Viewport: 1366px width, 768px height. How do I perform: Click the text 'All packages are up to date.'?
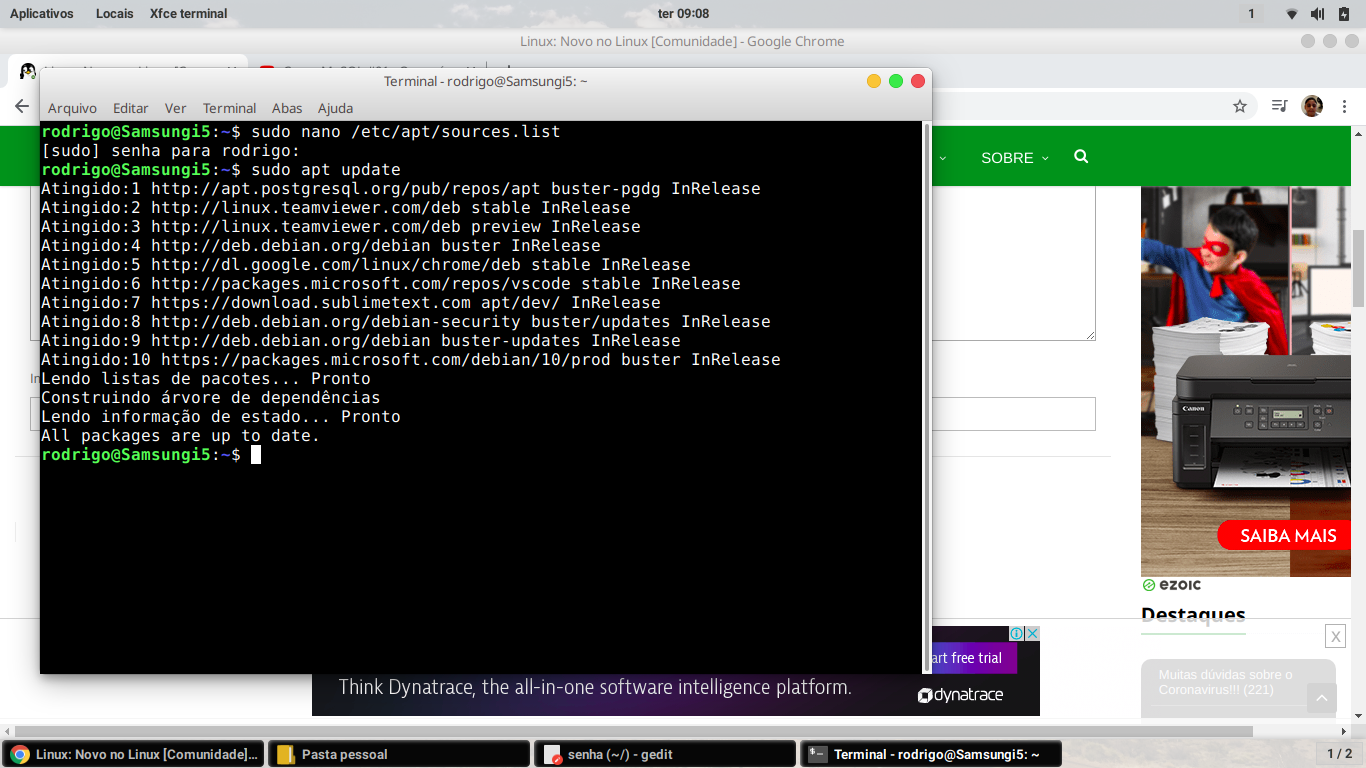click(x=180, y=436)
